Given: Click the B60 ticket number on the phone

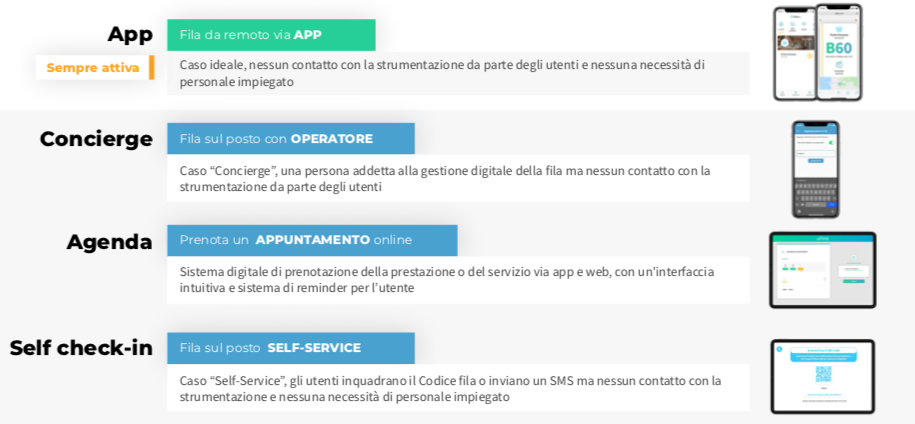Looking at the screenshot, I should (x=838, y=46).
